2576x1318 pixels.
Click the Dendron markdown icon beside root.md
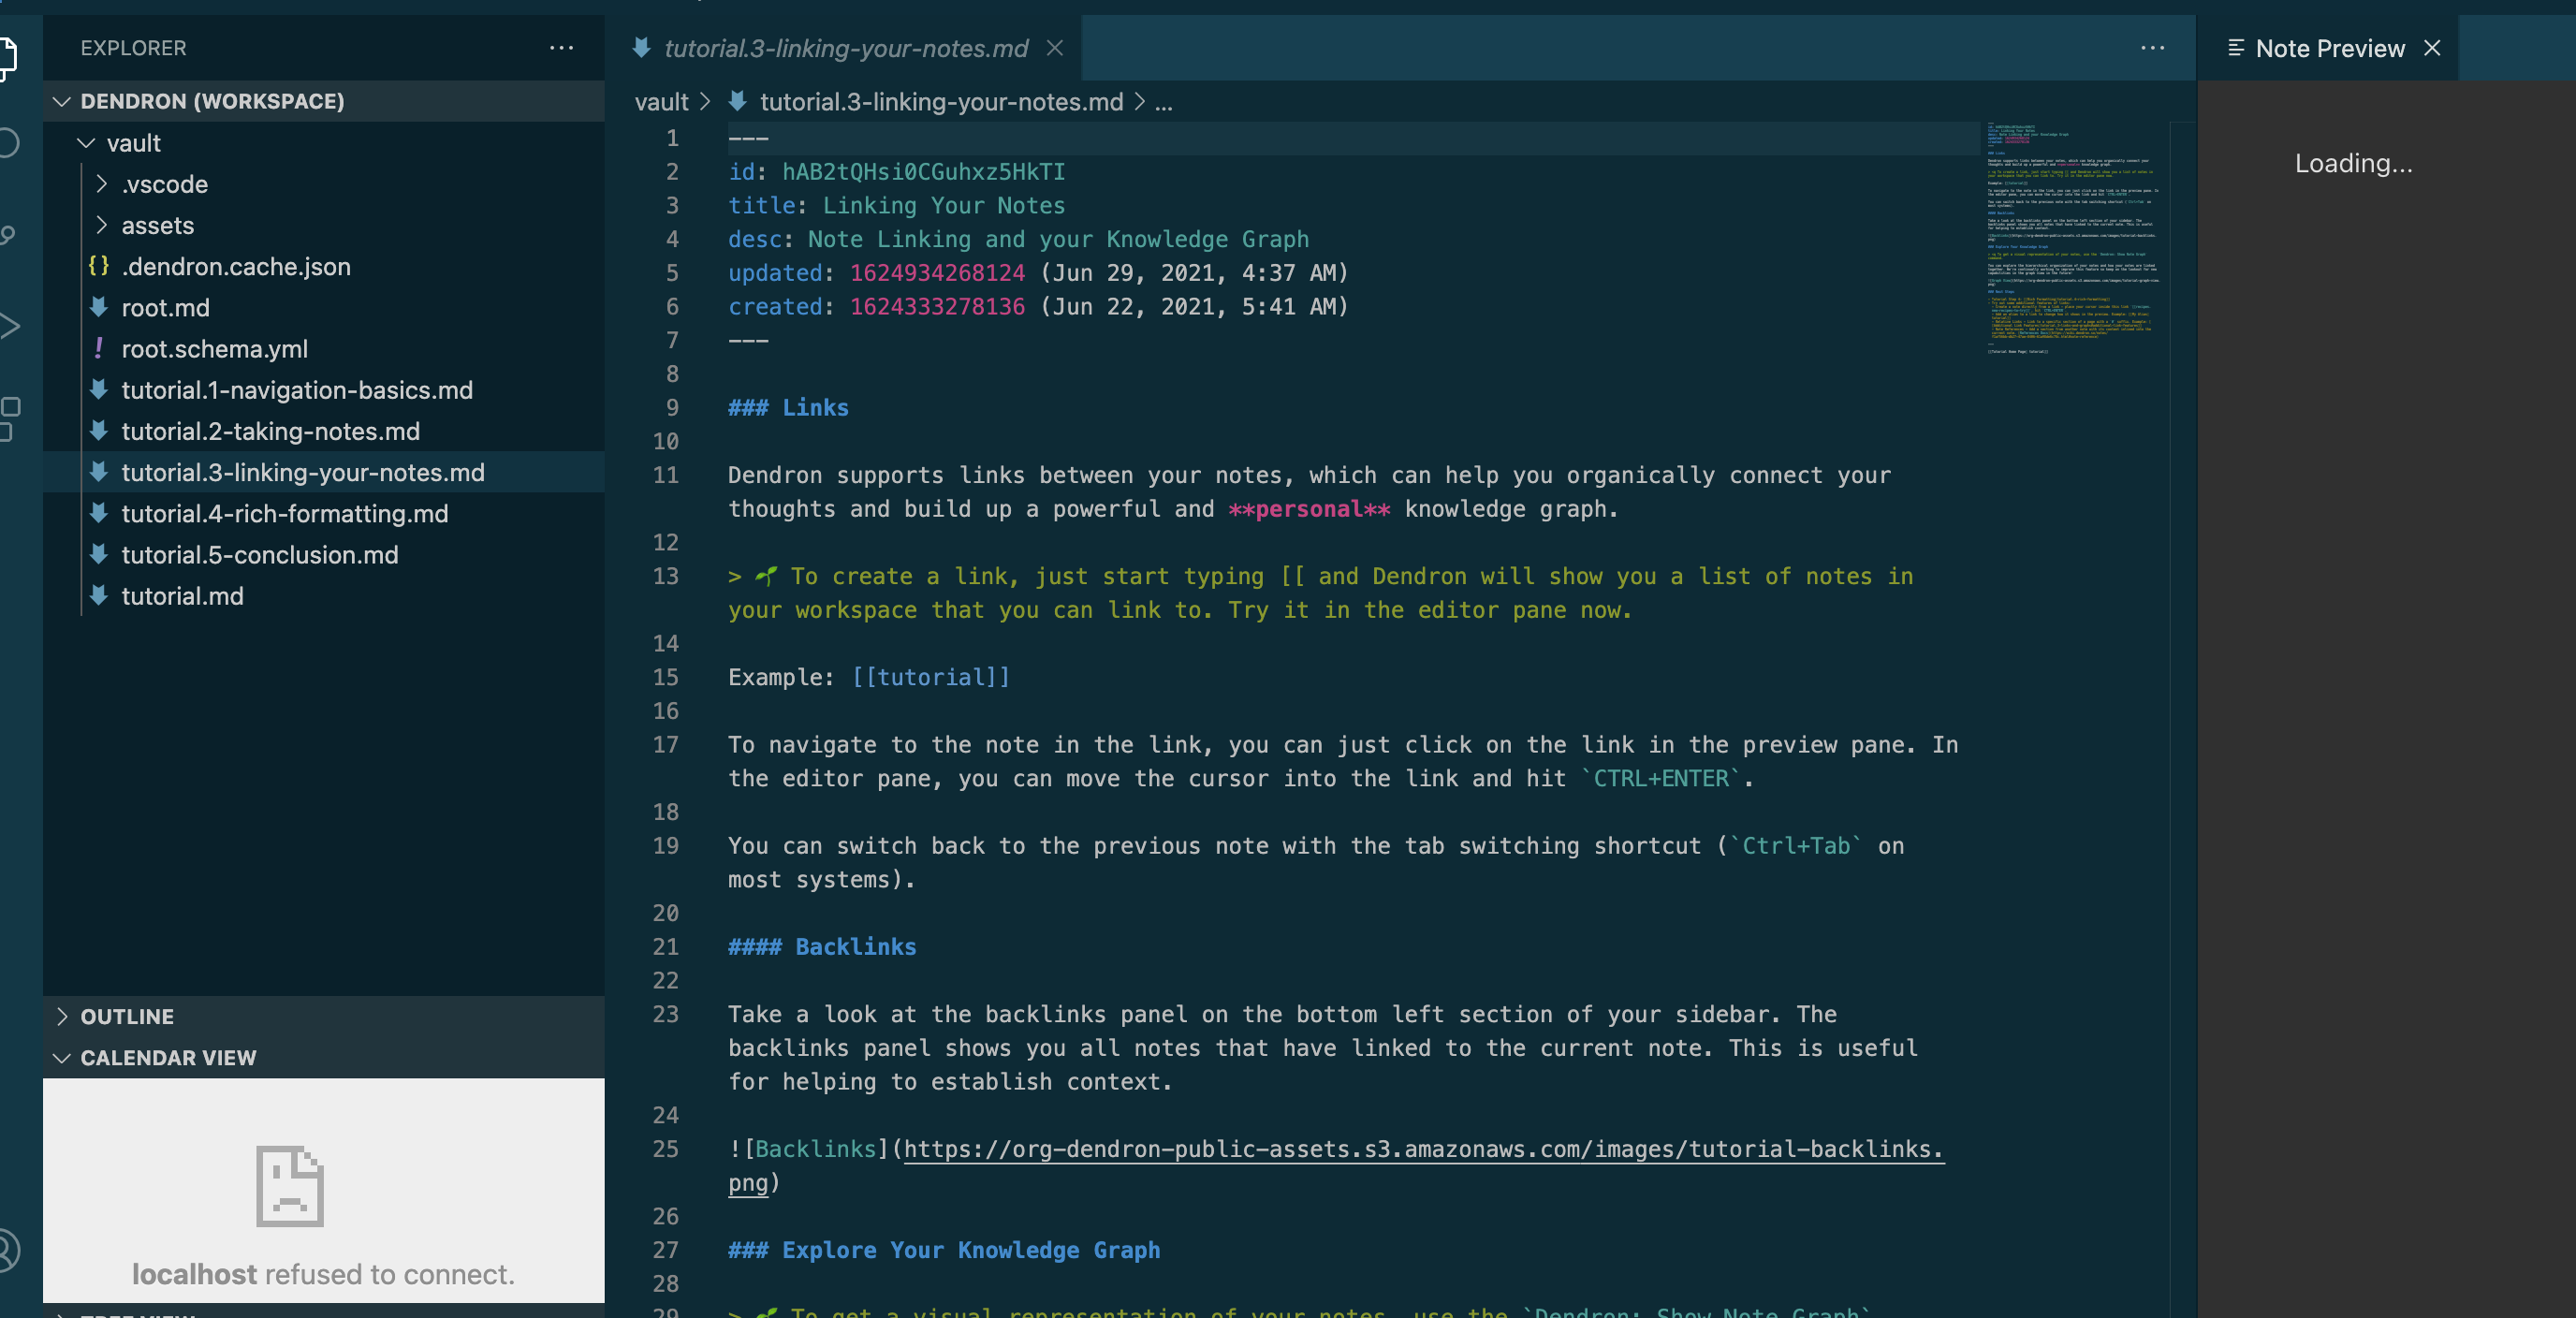click(98, 307)
